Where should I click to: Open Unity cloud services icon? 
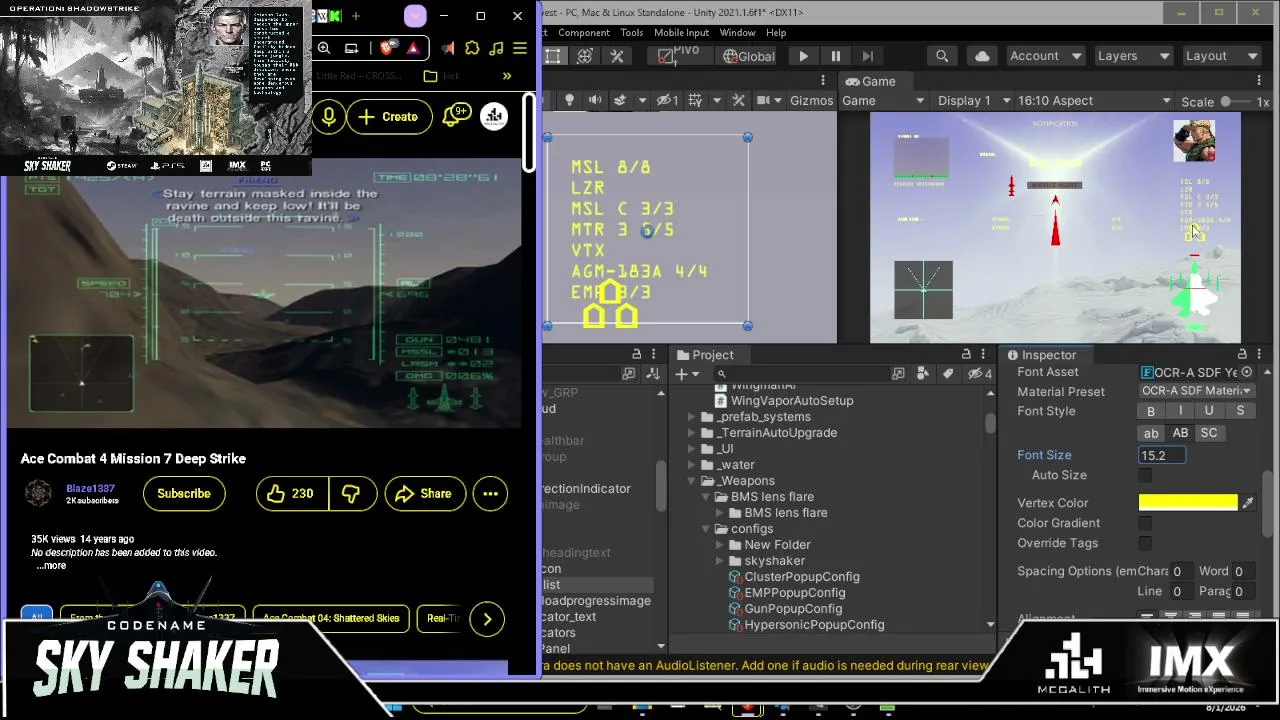tap(981, 56)
